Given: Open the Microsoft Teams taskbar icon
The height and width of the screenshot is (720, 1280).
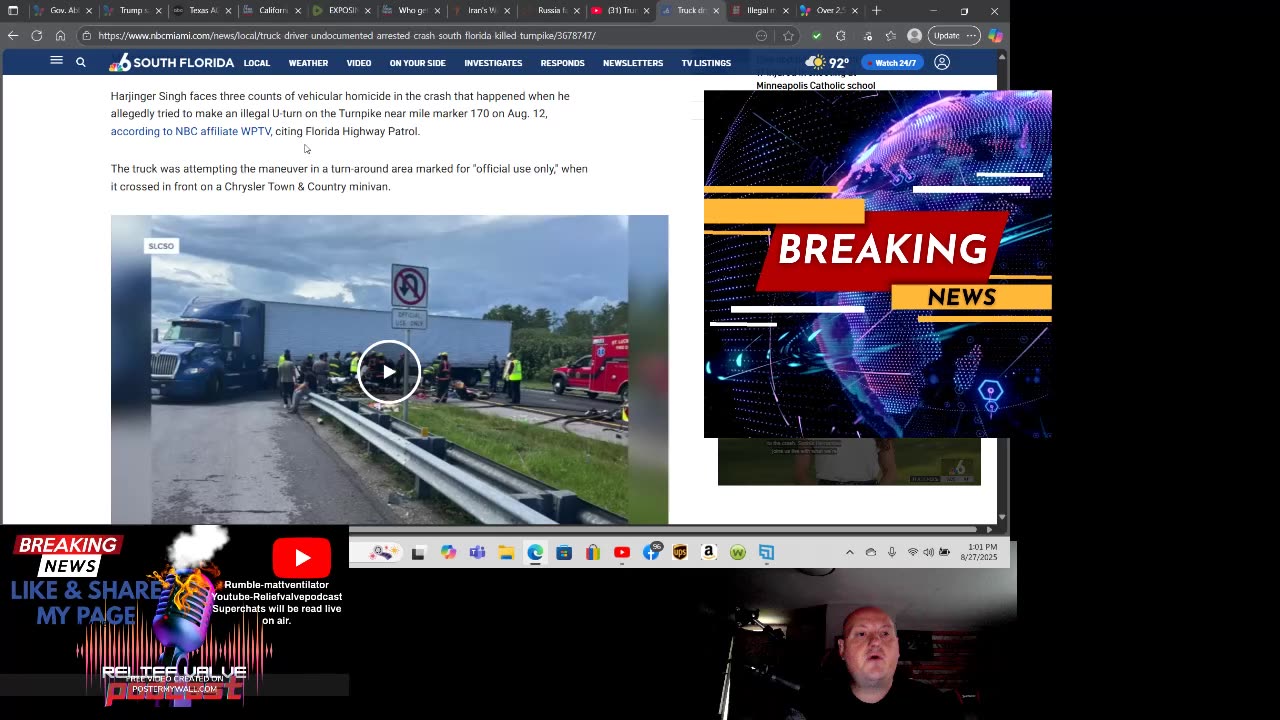Looking at the screenshot, I should pos(477,552).
